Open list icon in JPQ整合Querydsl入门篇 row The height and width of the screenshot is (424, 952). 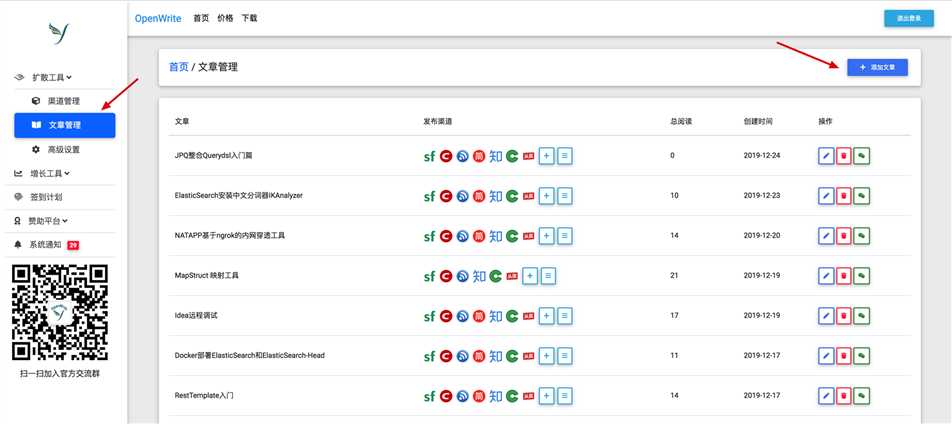(565, 156)
